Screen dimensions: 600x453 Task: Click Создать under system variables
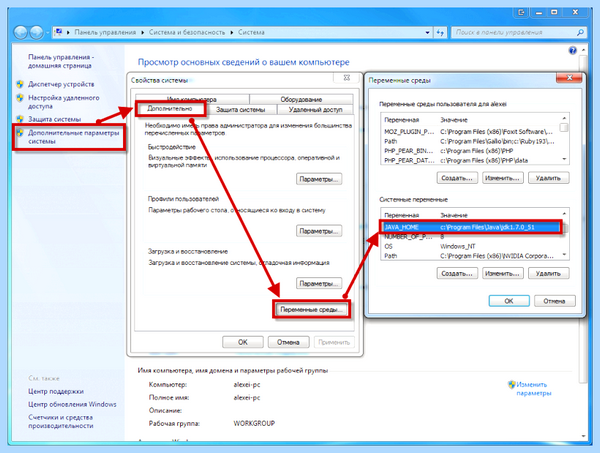pyautogui.click(x=457, y=274)
